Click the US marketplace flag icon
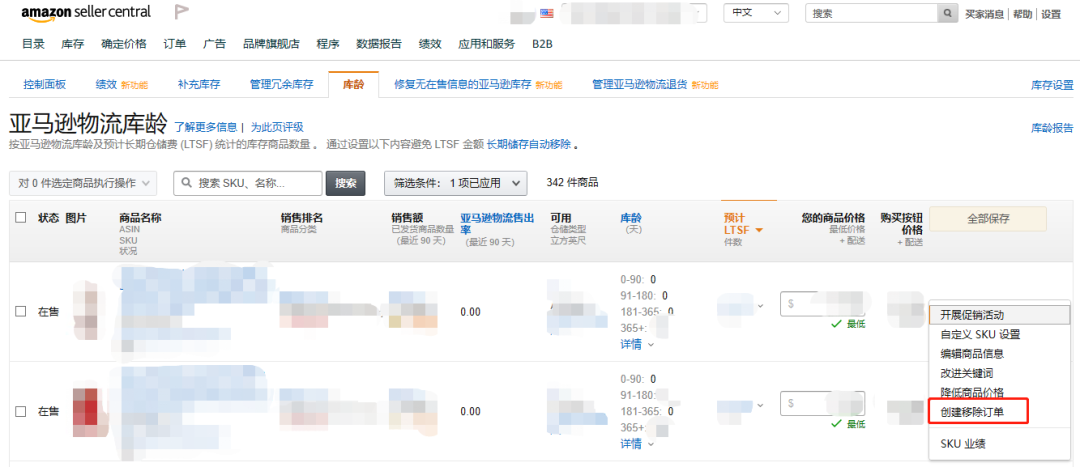Image resolution: width=1080 pixels, height=467 pixels. [547, 13]
